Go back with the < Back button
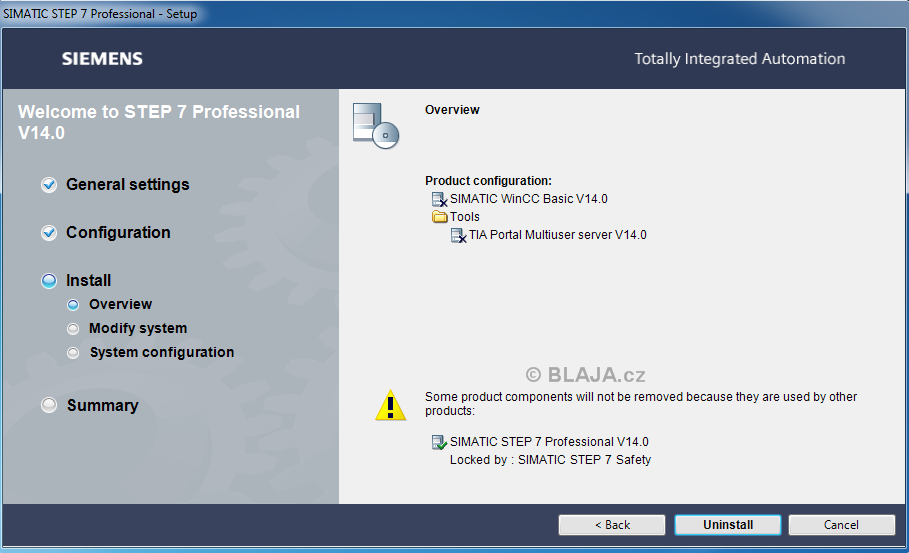Viewport: 909px width, 553px height. 612,525
